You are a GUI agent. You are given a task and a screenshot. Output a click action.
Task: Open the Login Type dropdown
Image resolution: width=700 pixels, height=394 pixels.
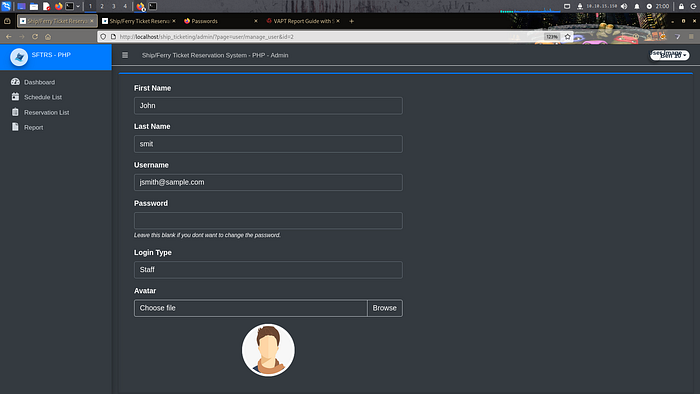[268, 270]
